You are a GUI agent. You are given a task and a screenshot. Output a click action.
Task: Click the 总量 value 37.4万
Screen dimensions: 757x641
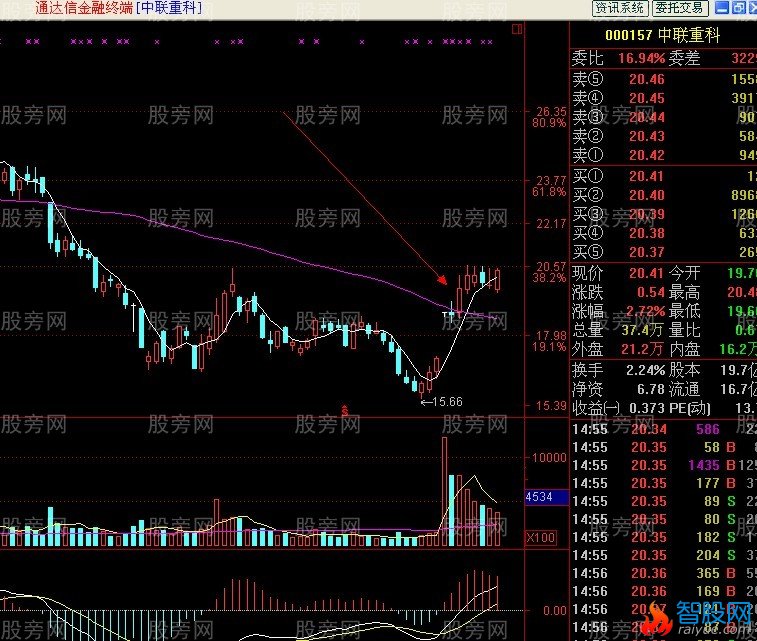tap(642, 330)
